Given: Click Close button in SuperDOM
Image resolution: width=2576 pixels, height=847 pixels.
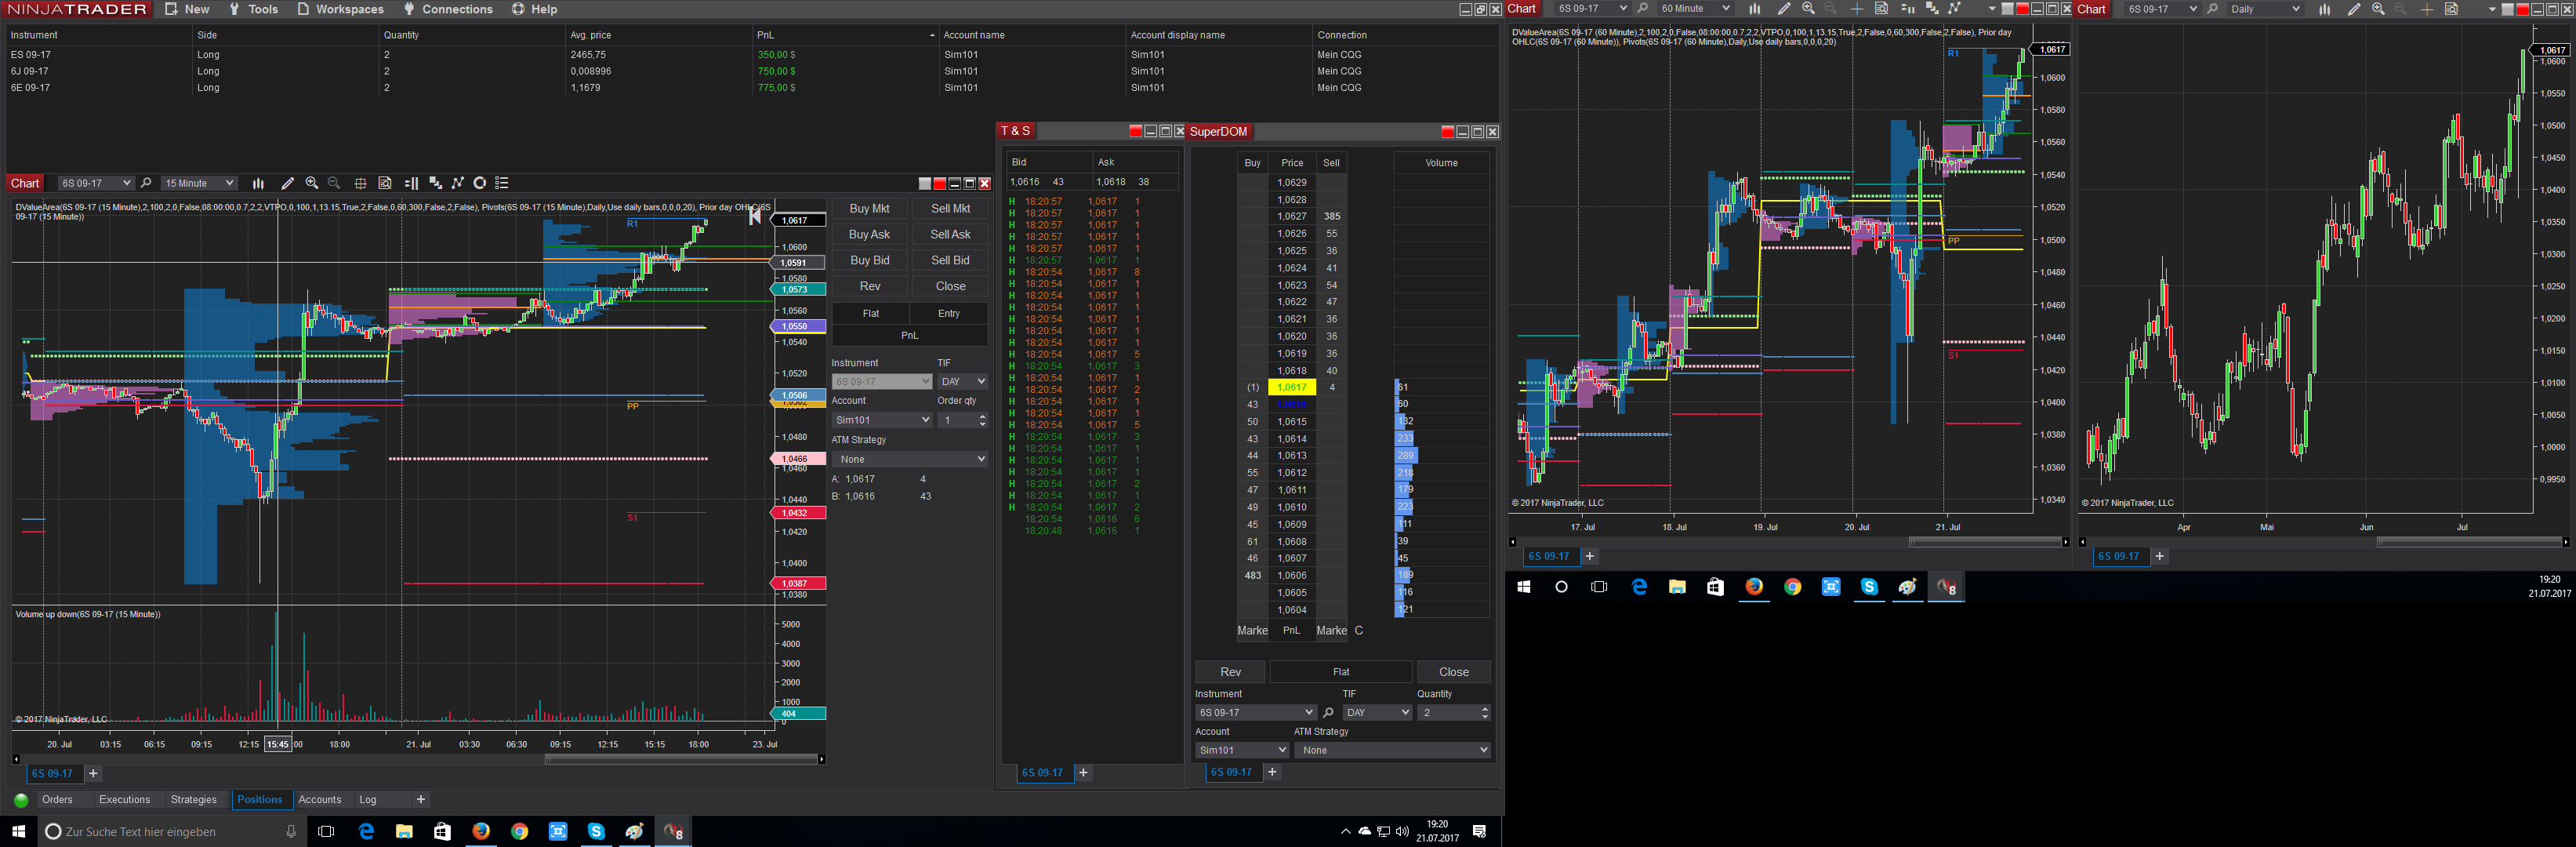Looking at the screenshot, I should (1454, 672).
